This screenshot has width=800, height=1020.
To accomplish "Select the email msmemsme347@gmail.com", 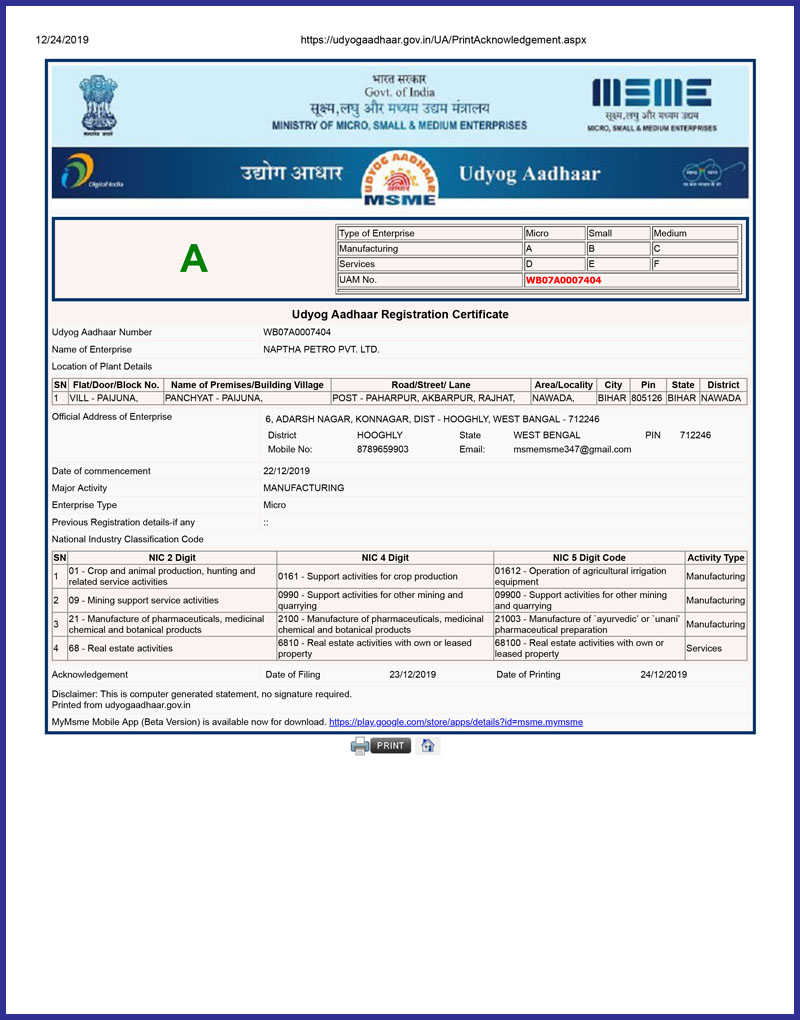I will (572, 450).
